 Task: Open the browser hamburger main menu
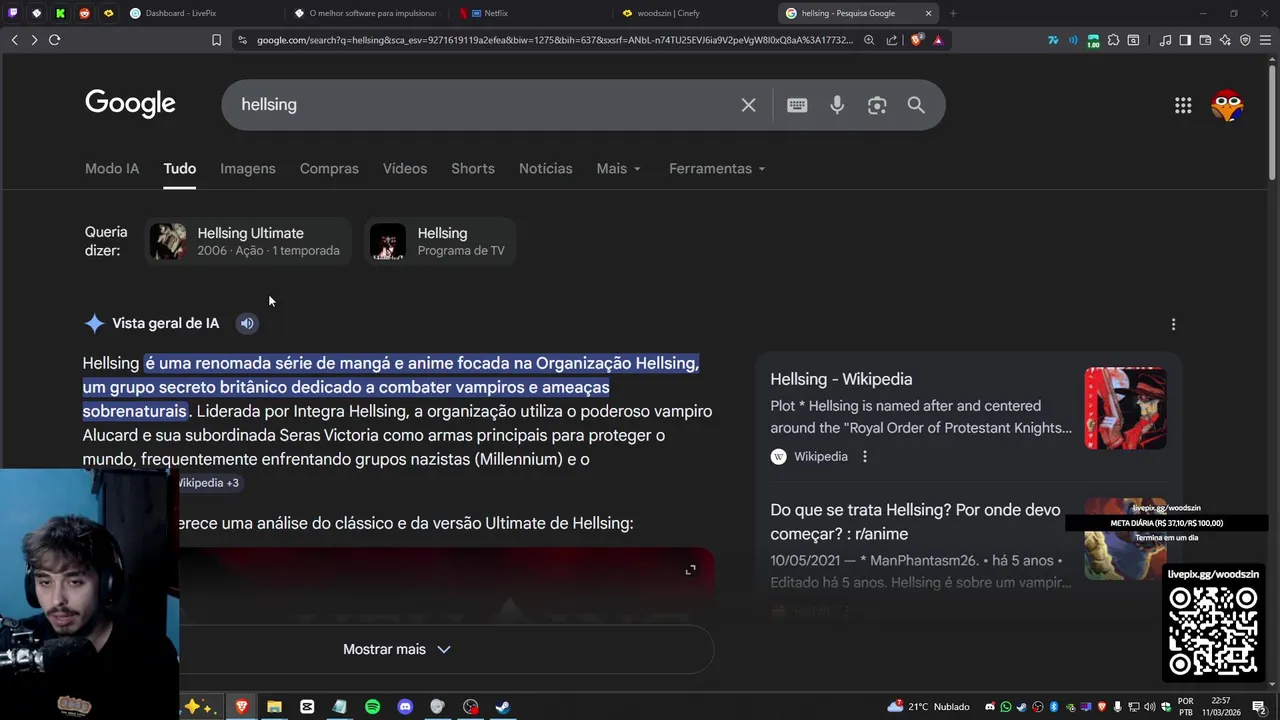1265,40
